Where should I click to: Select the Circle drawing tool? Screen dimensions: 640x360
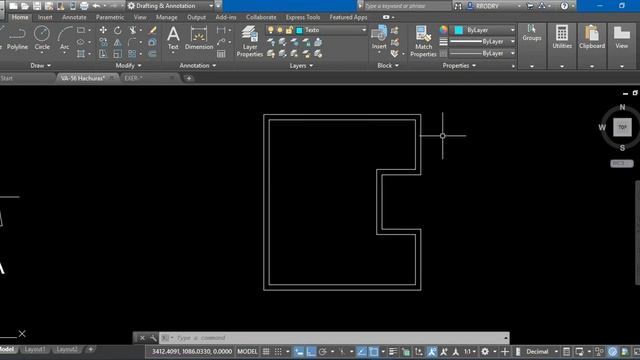(x=42, y=38)
